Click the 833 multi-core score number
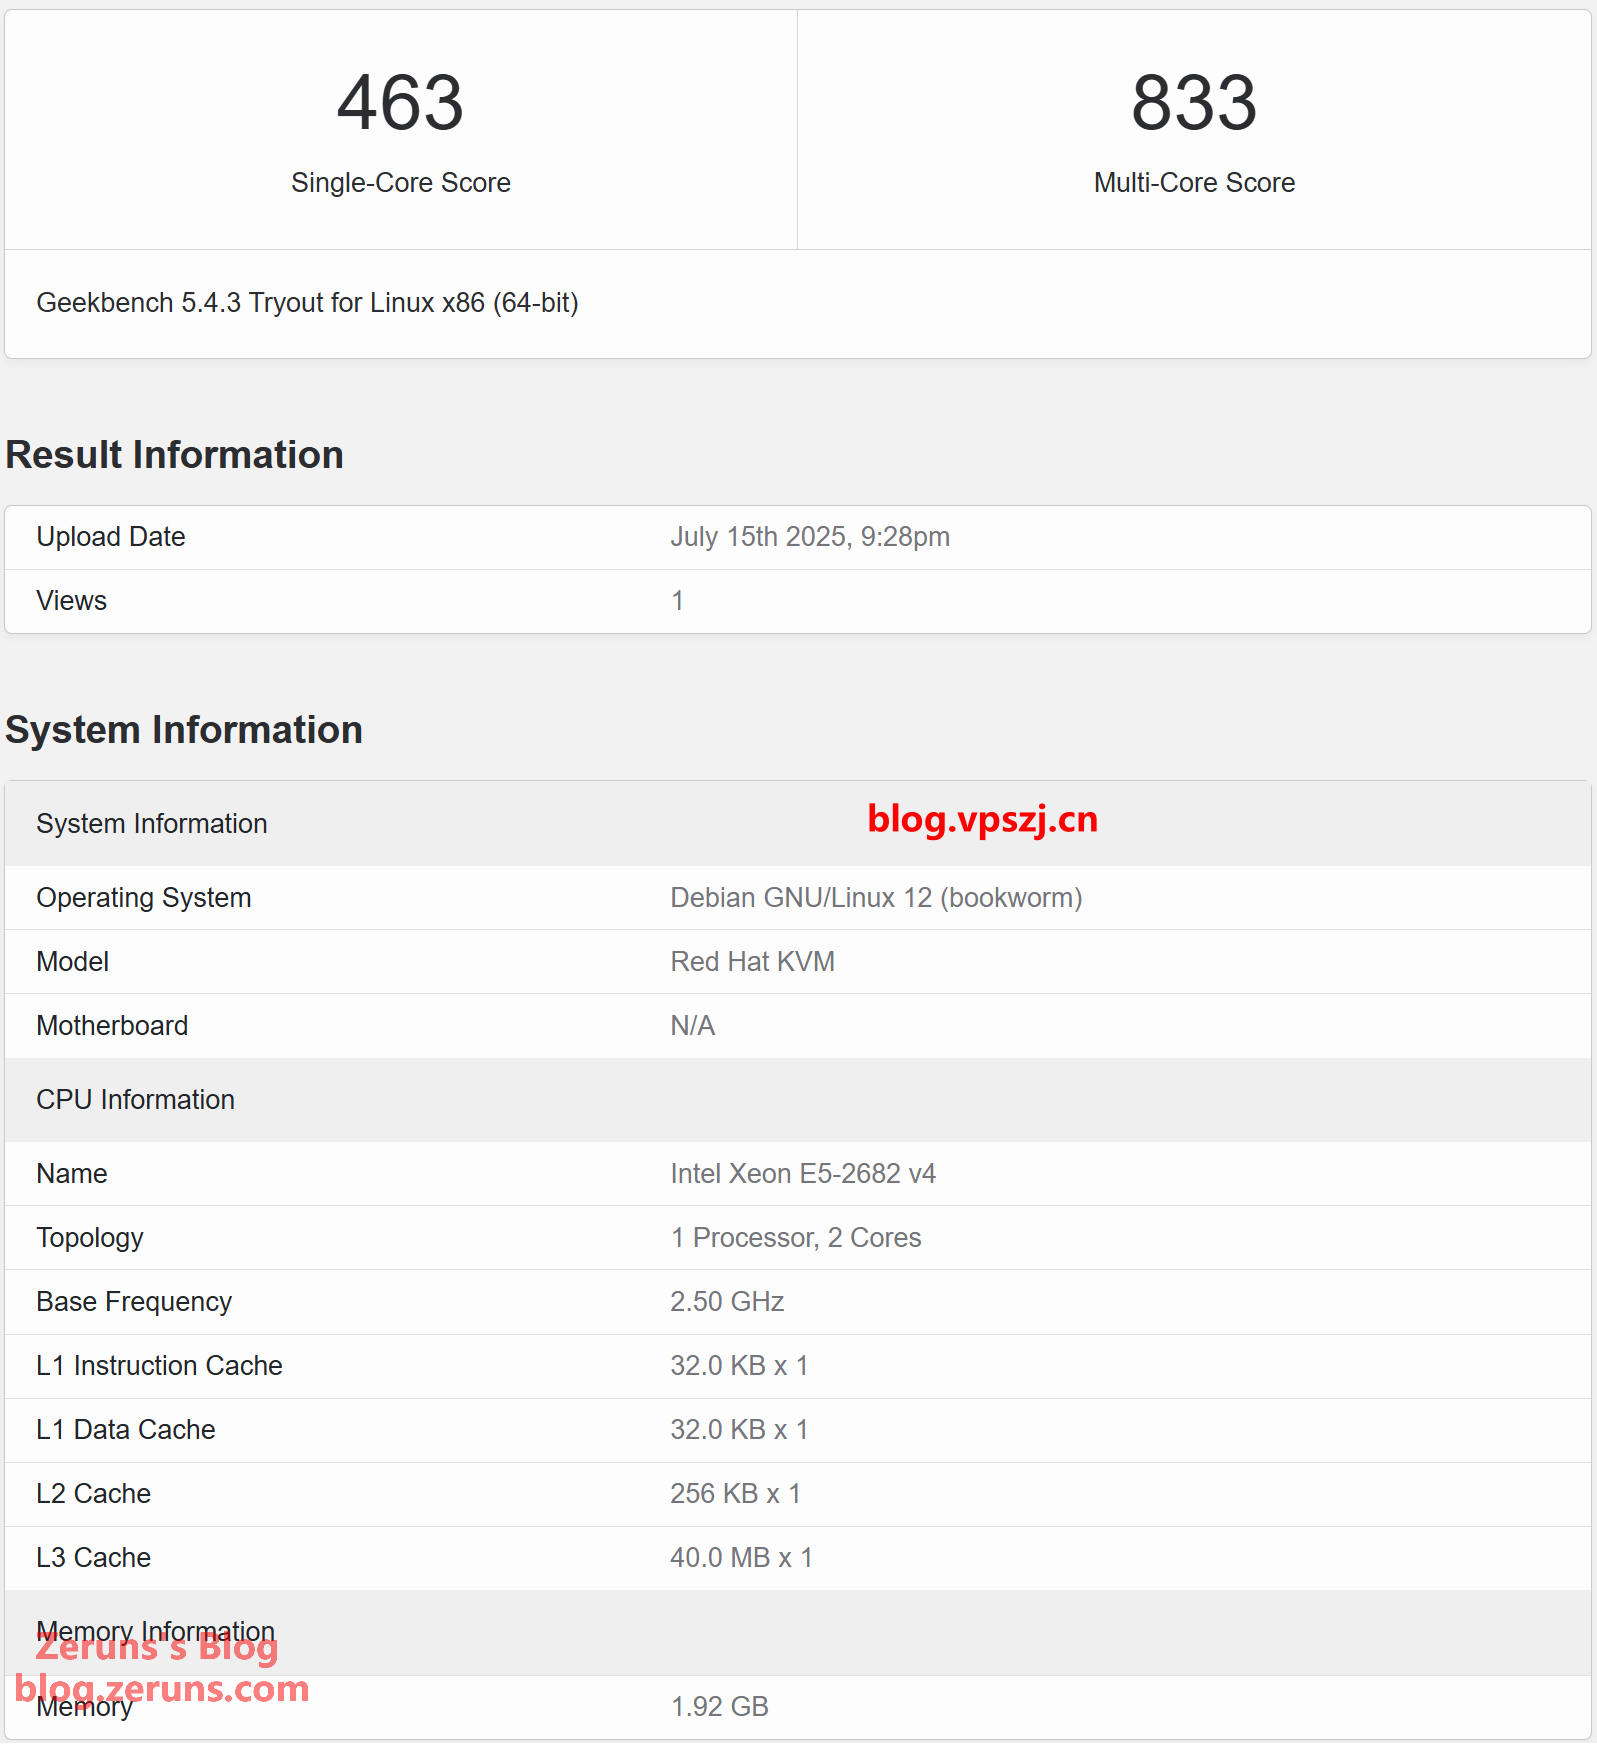The height and width of the screenshot is (1751, 1597). click(1193, 103)
